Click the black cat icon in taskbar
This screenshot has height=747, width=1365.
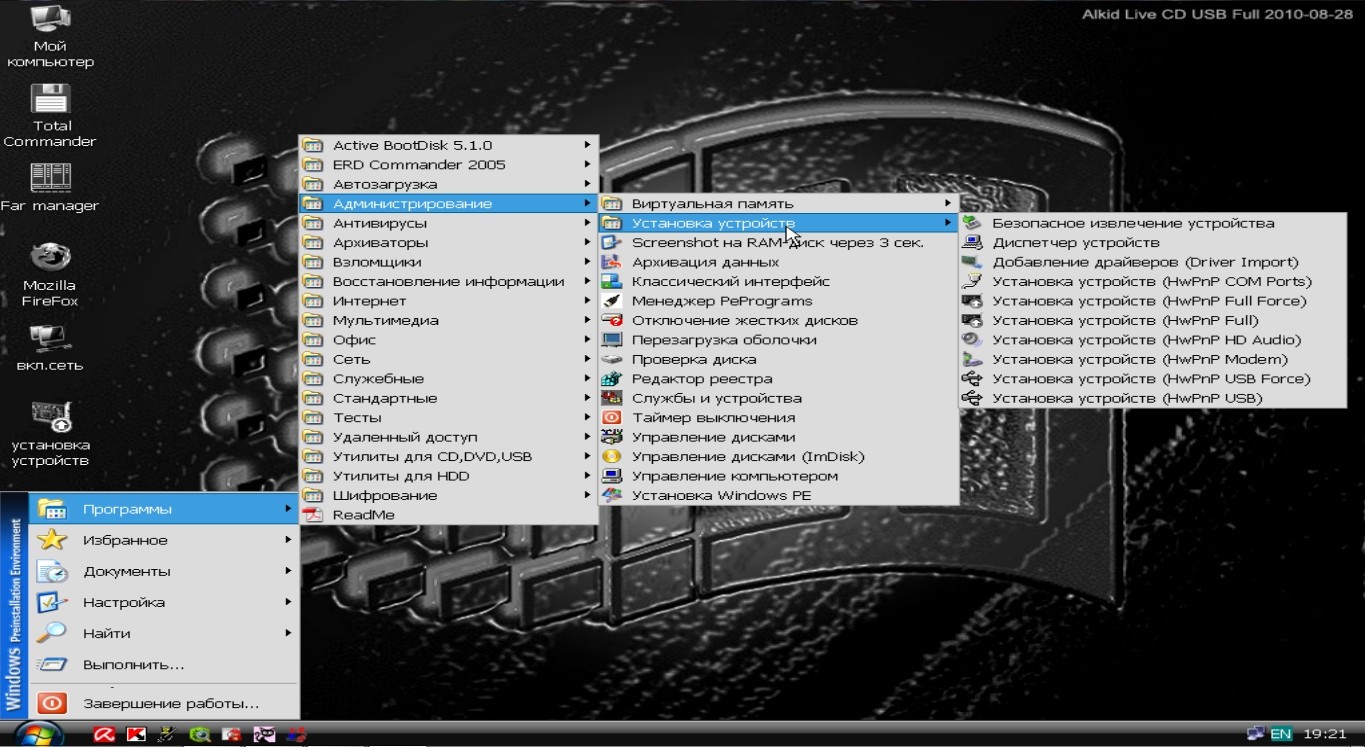(264, 734)
